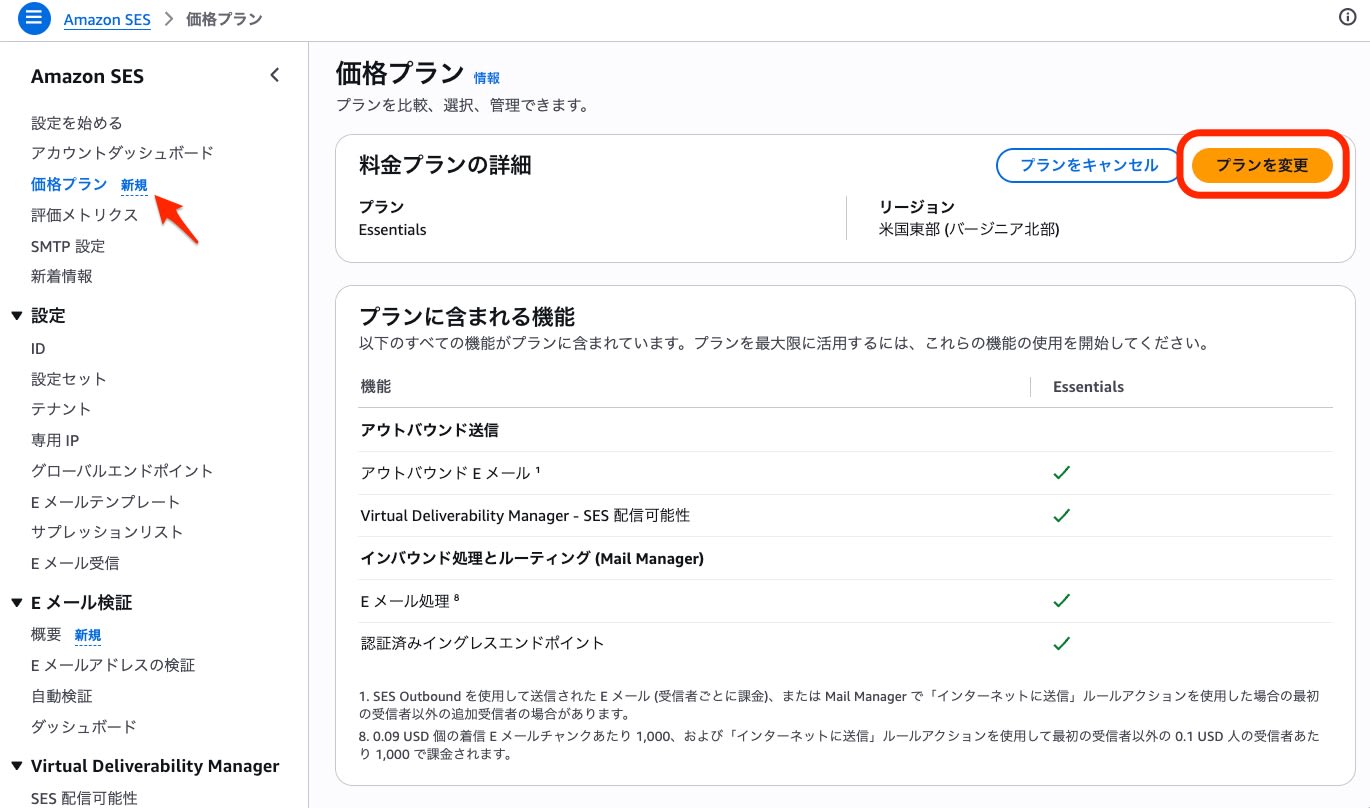Viewport: 1370px width, 808px height.
Task: Click the checkmark in 認証済みイングレスエンドポイント row
Action: (1062, 643)
